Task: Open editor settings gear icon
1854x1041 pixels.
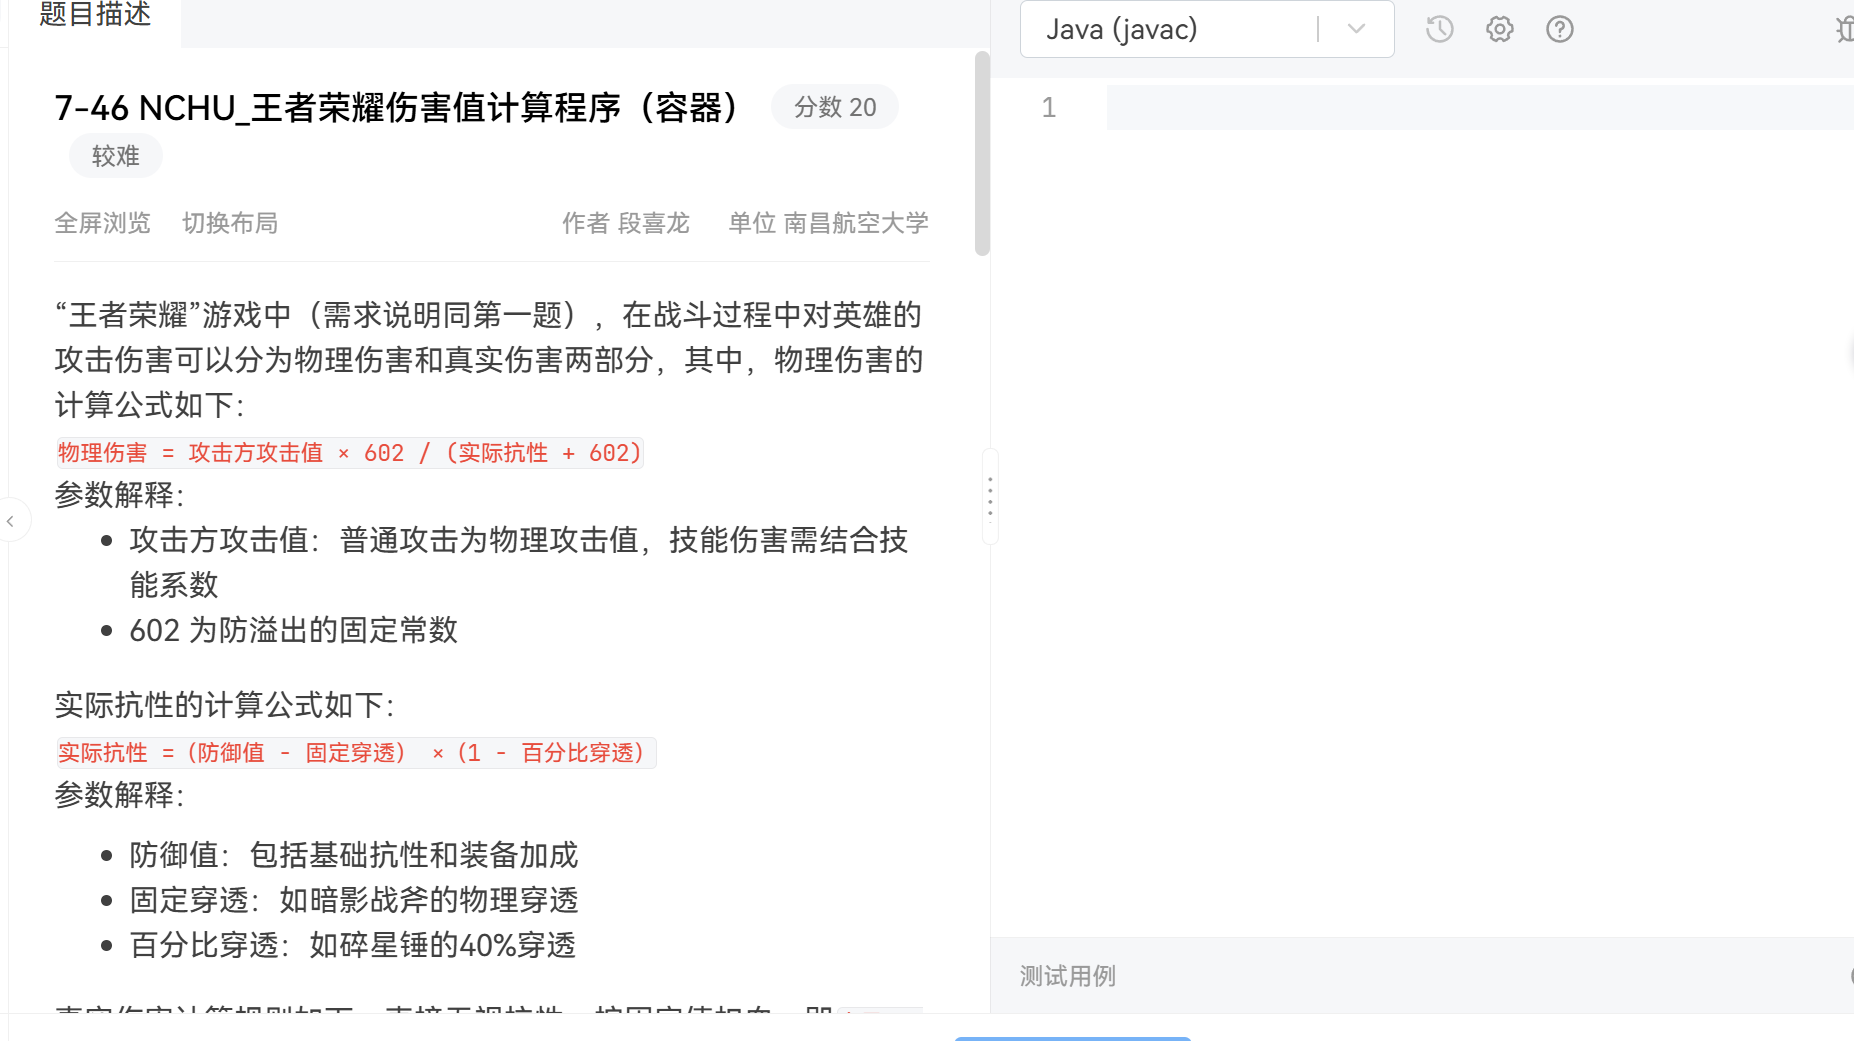Action: (1499, 29)
